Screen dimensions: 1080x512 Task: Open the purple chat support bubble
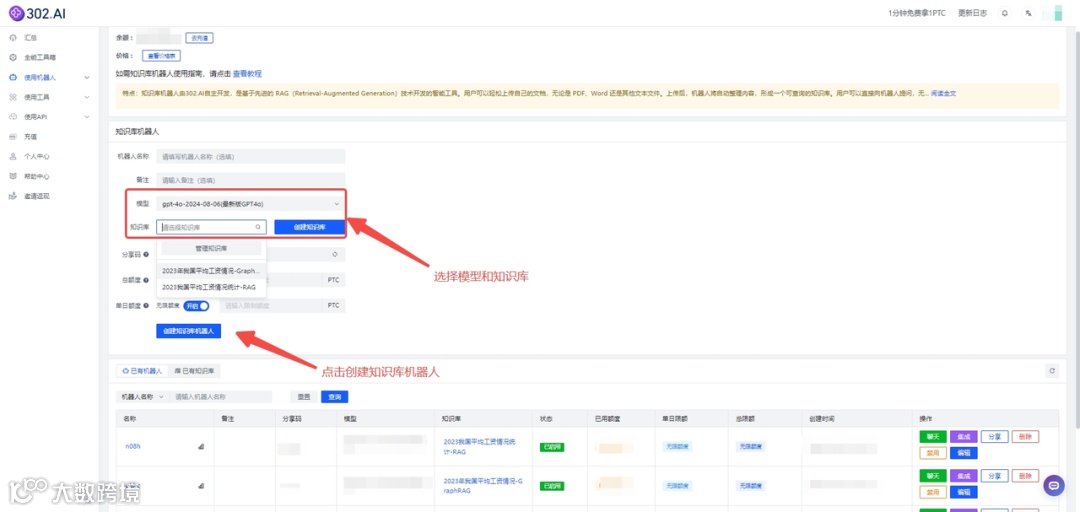pos(1053,485)
